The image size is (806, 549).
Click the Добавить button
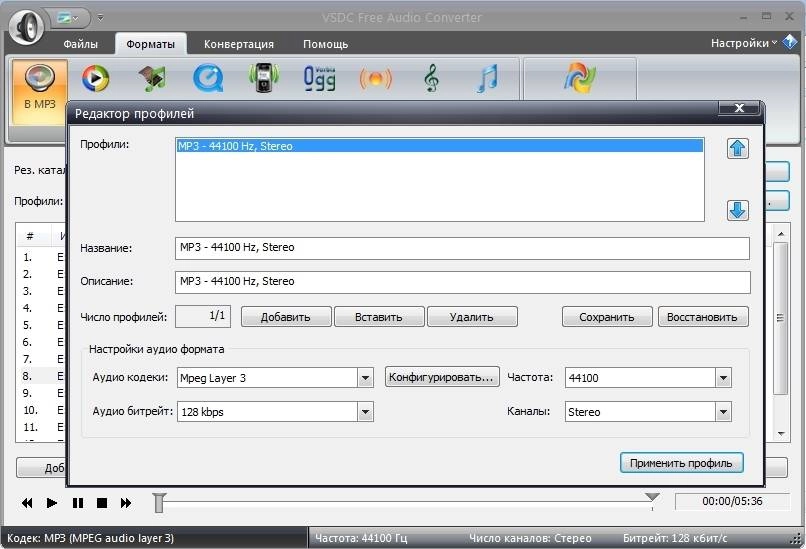286,317
